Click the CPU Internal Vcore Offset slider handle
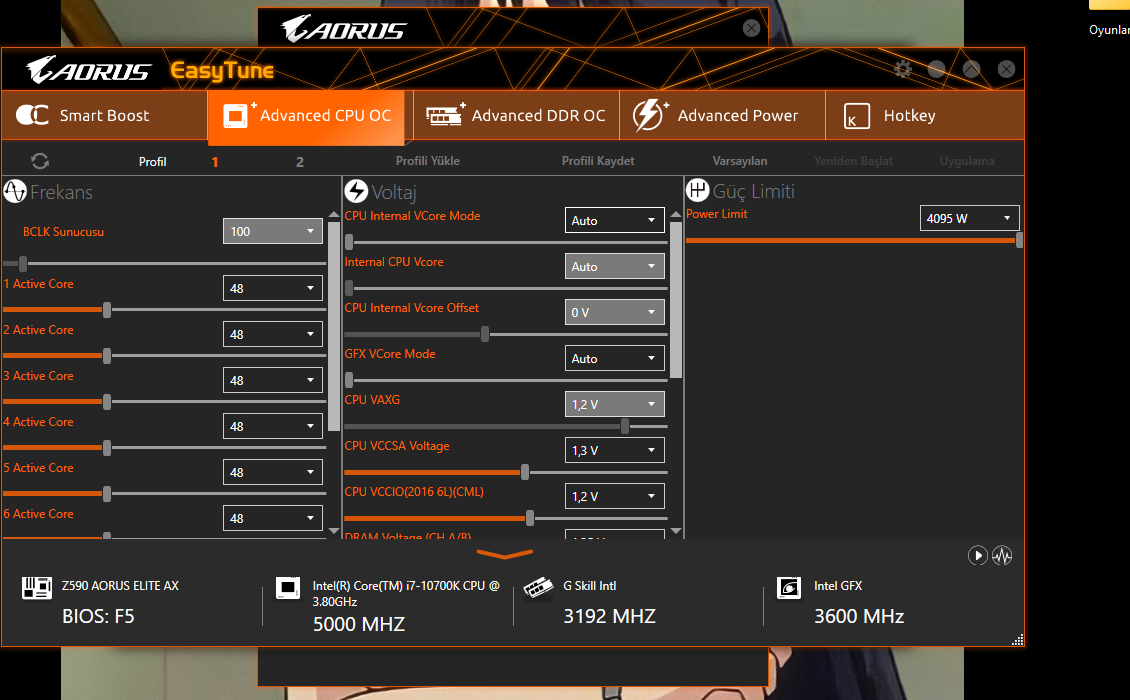Screen dimensions: 1130x700 485,334
